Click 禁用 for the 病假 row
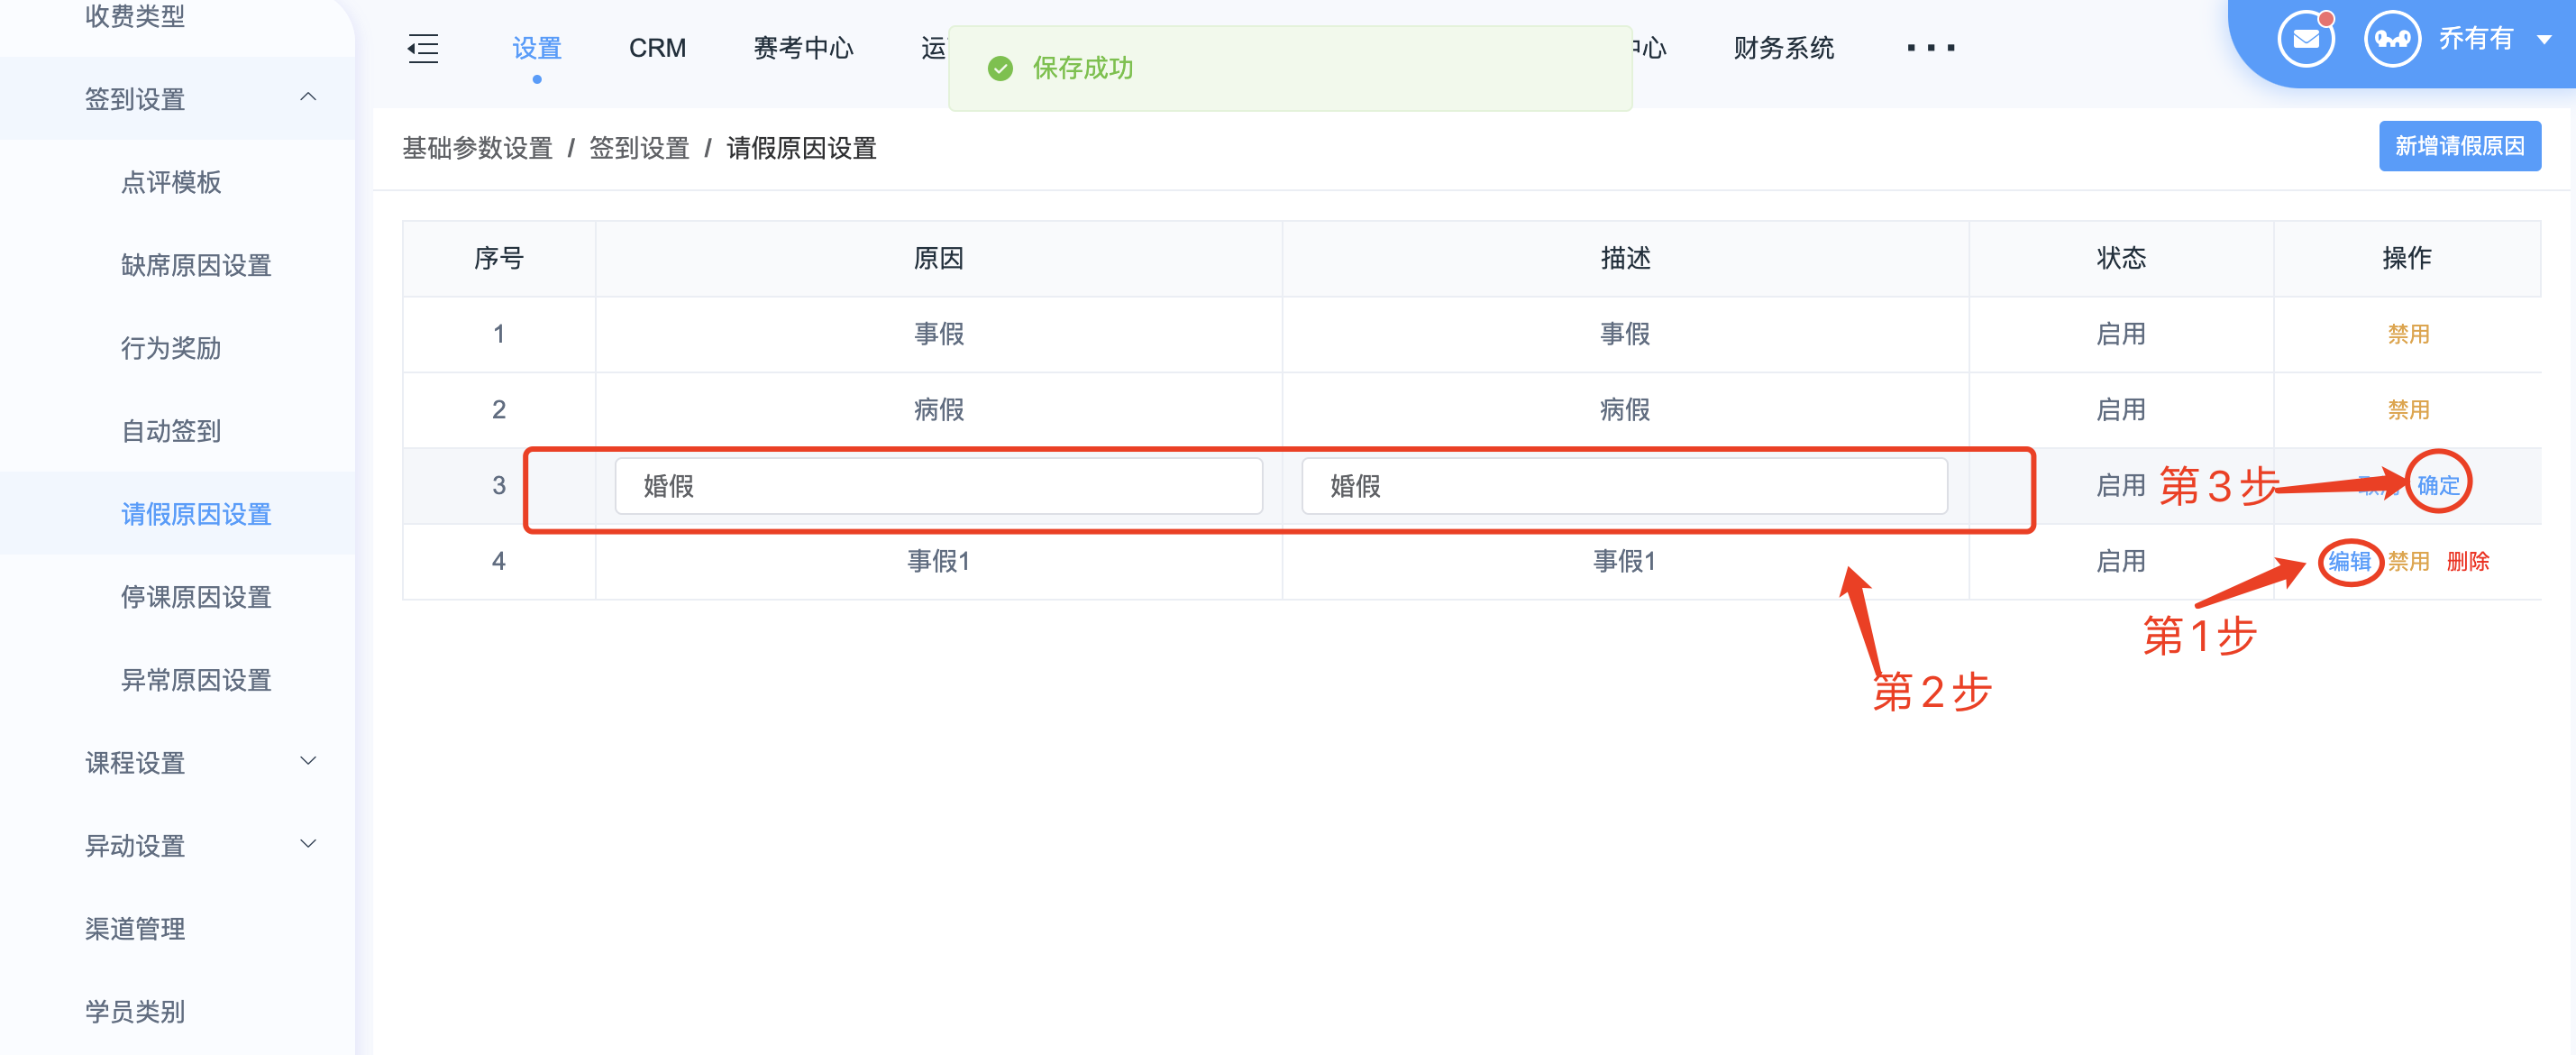 tap(2408, 410)
